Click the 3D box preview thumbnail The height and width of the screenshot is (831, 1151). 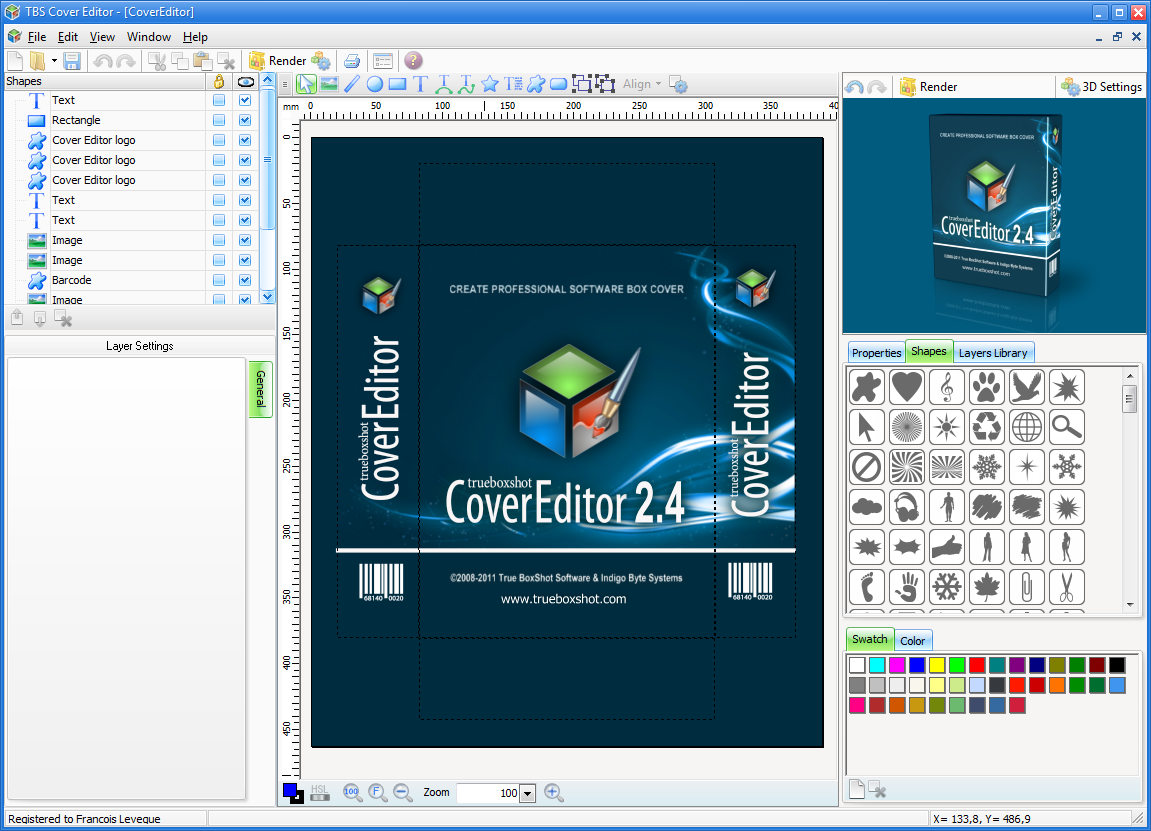click(994, 216)
